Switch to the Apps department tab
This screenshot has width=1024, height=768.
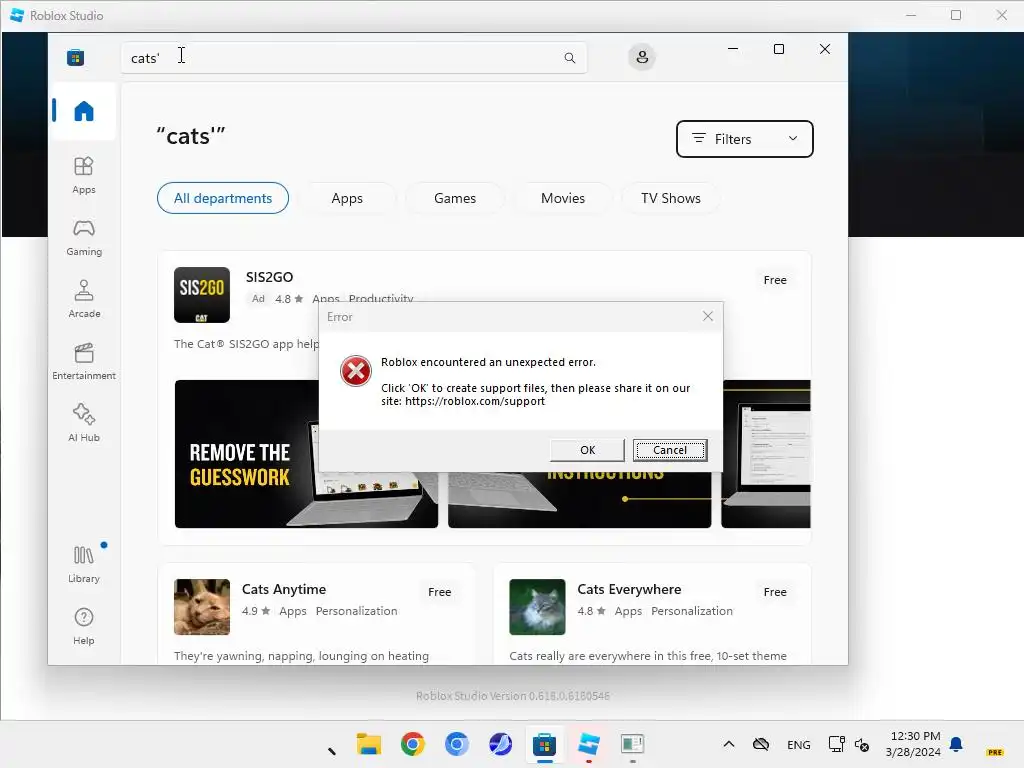coord(347,198)
